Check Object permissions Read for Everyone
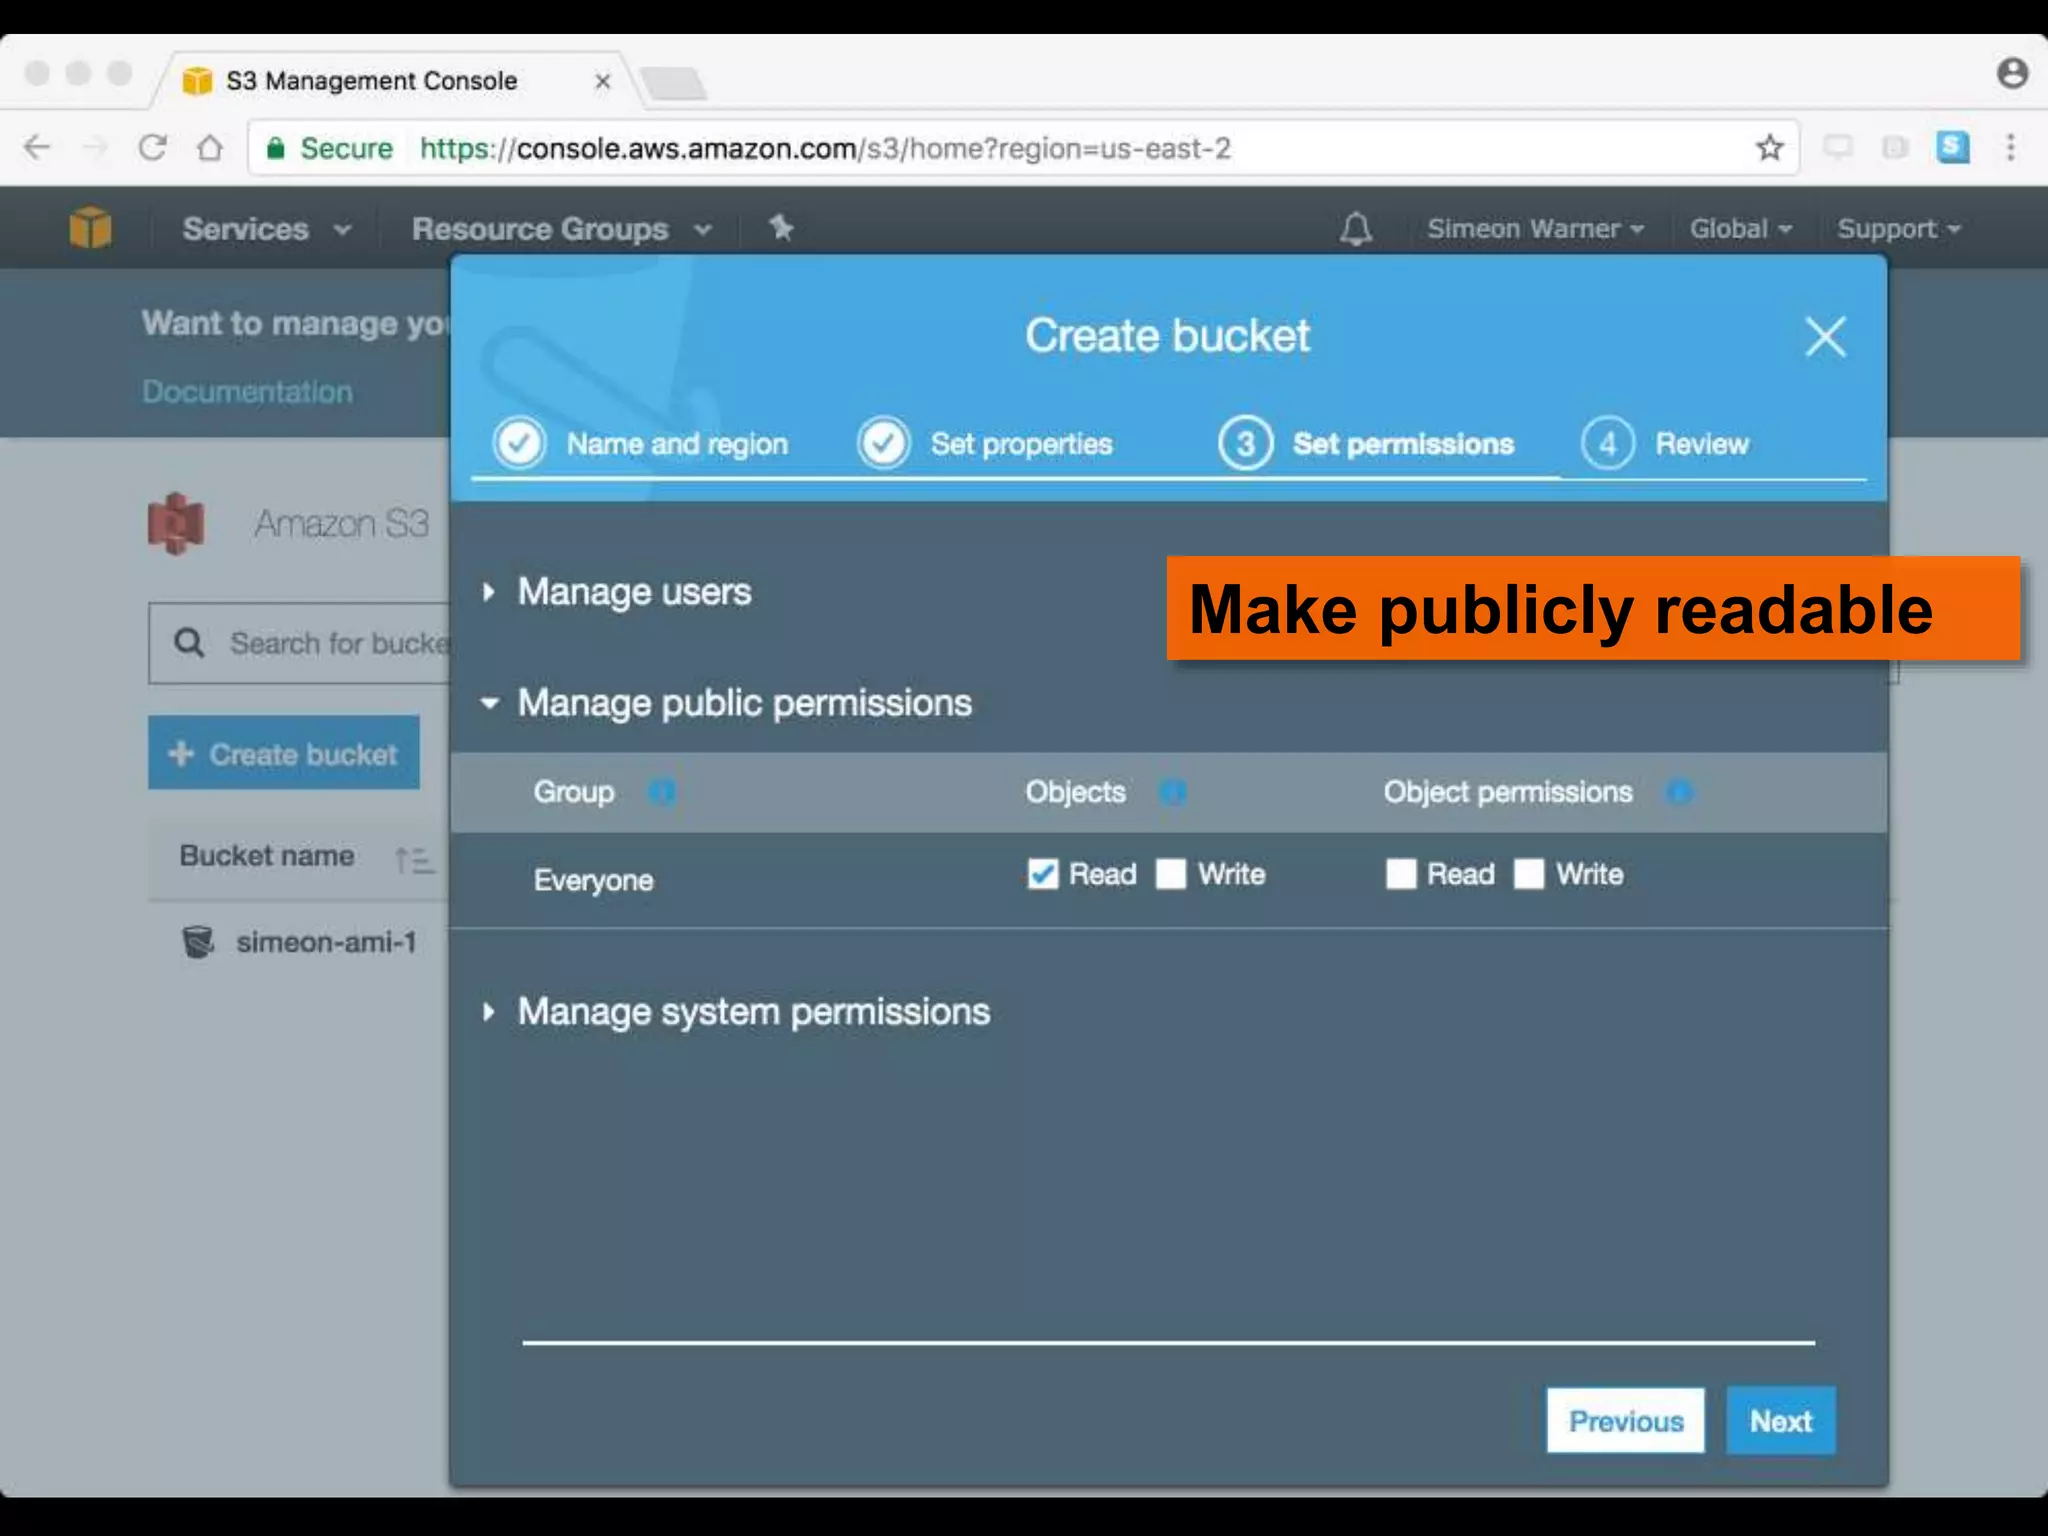The height and width of the screenshot is (1536, 2048). 1401,874
